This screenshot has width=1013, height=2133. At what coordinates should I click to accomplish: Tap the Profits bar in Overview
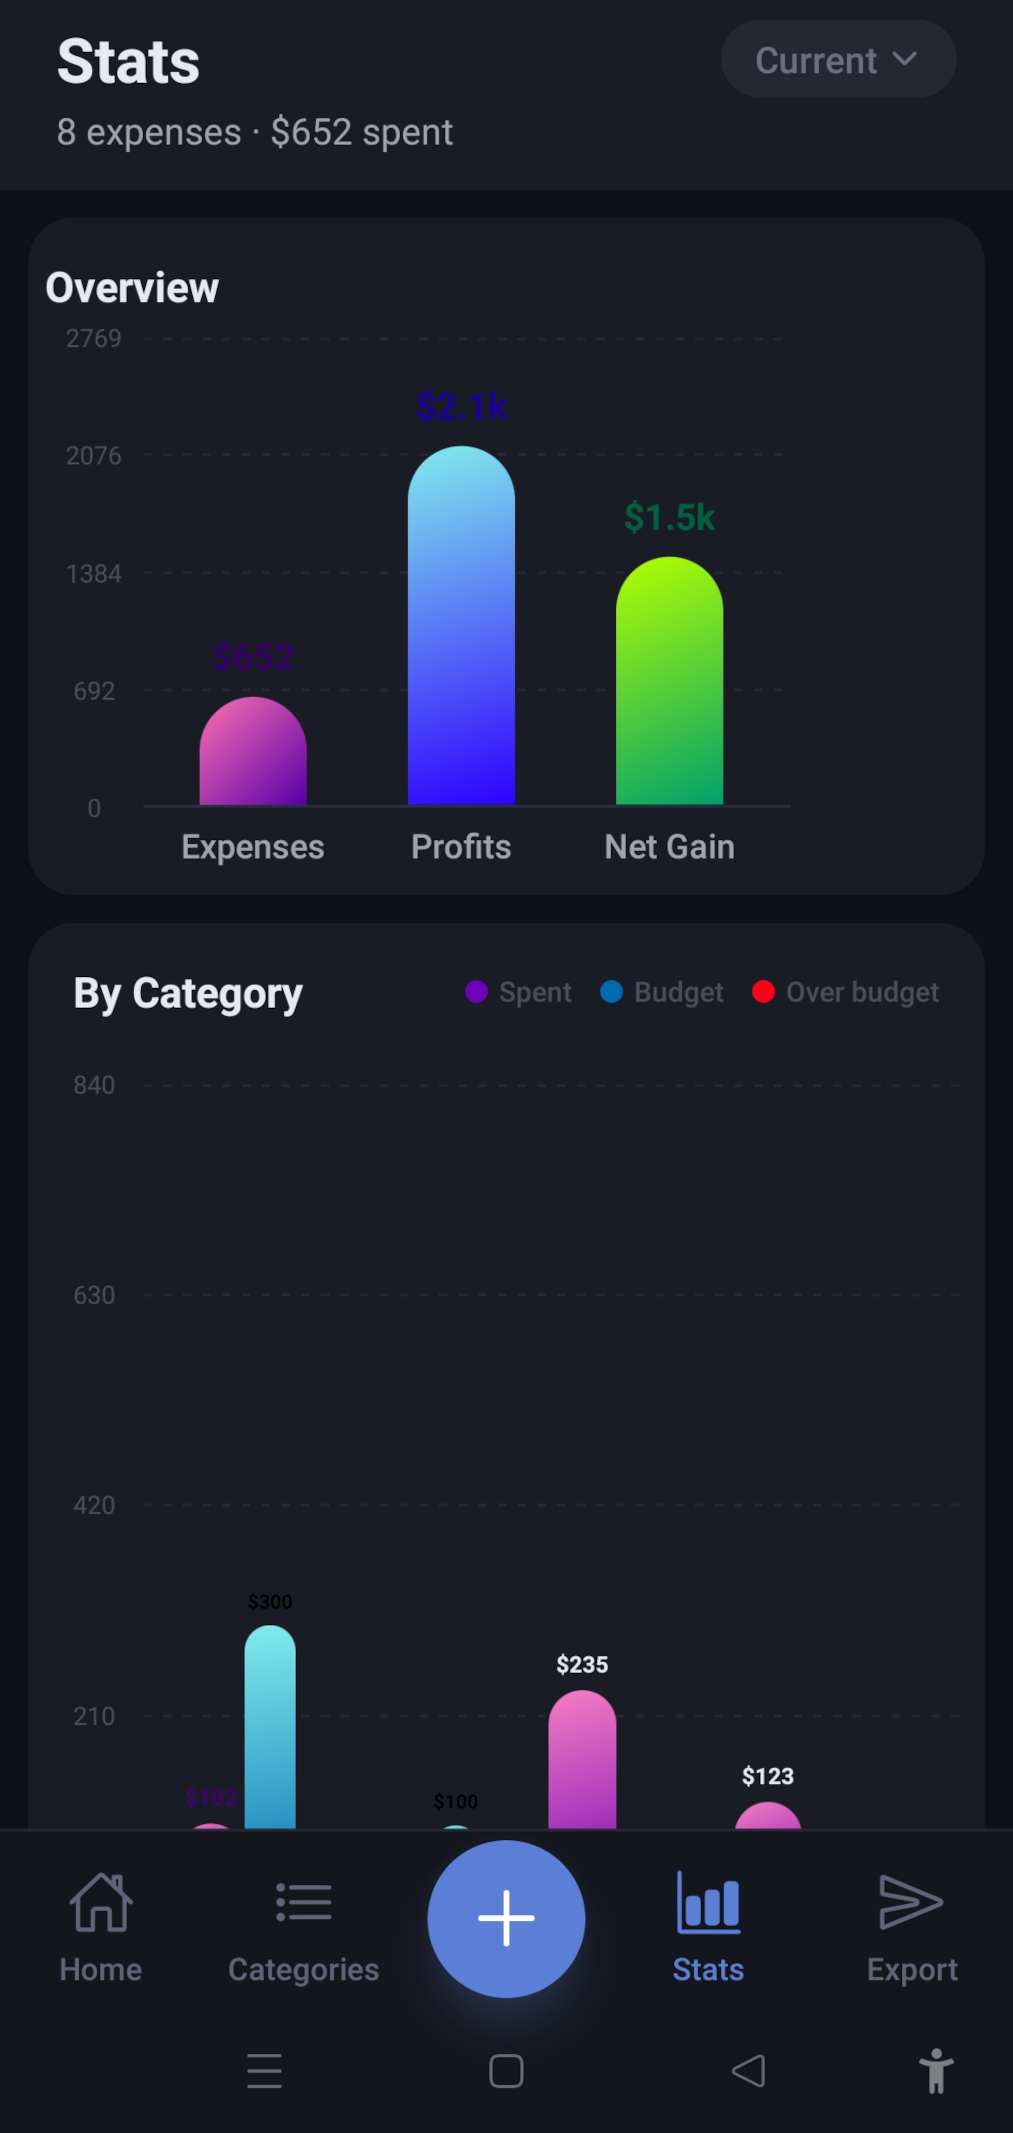461,630
